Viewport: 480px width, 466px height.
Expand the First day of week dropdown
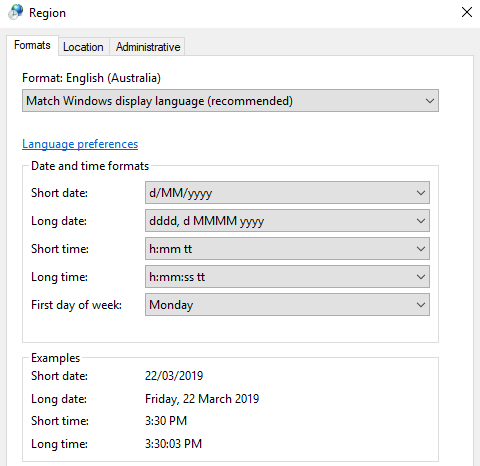(287, 305)
